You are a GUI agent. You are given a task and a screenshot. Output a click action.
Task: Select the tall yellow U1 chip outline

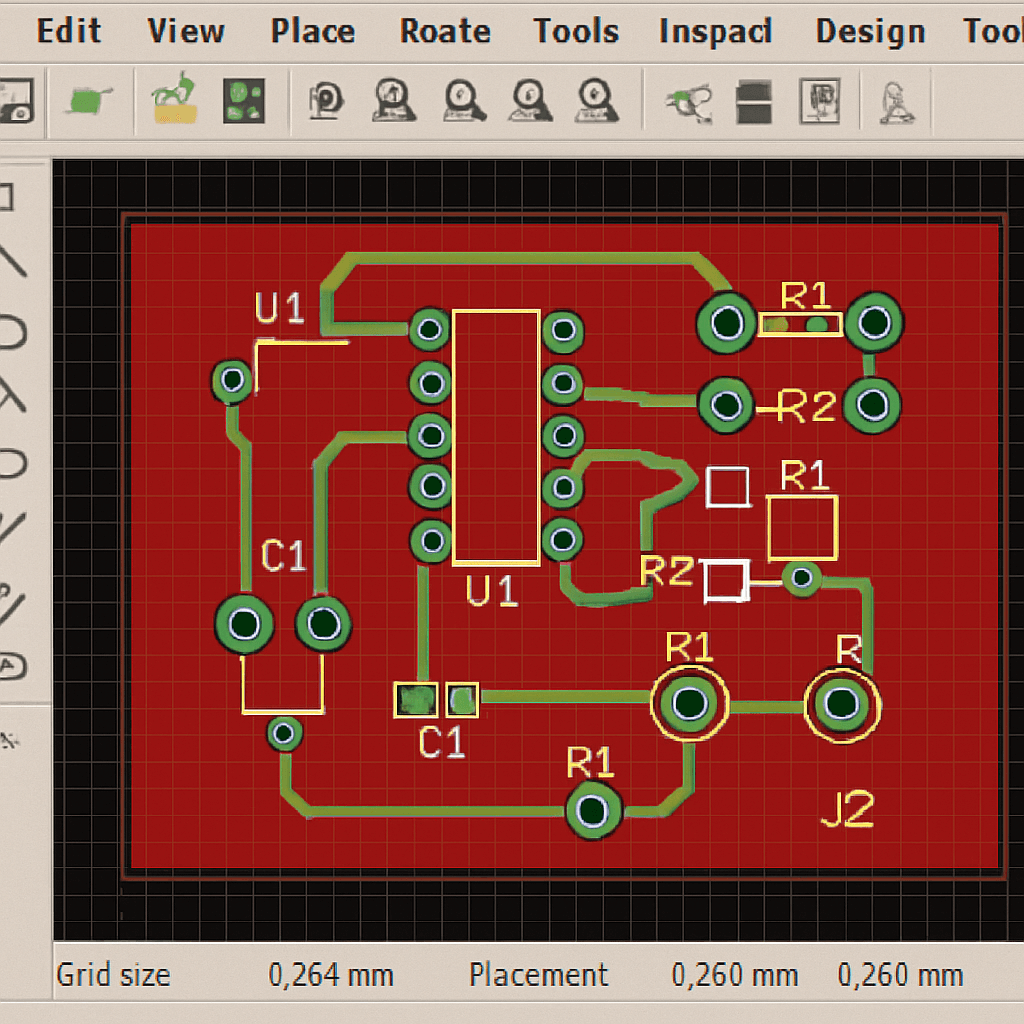[496, 437]
